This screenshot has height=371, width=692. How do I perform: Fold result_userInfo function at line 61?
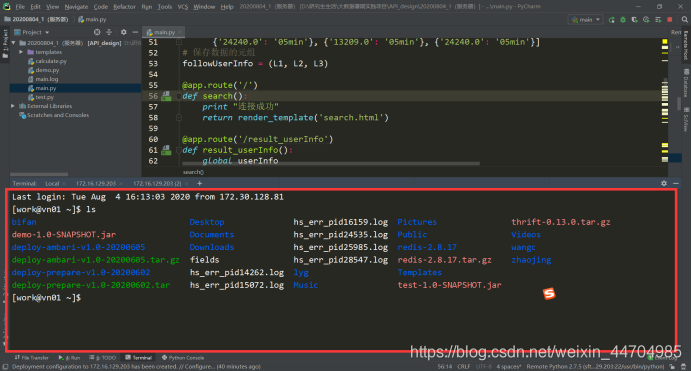pyautogui.click(x=179, y=150)
